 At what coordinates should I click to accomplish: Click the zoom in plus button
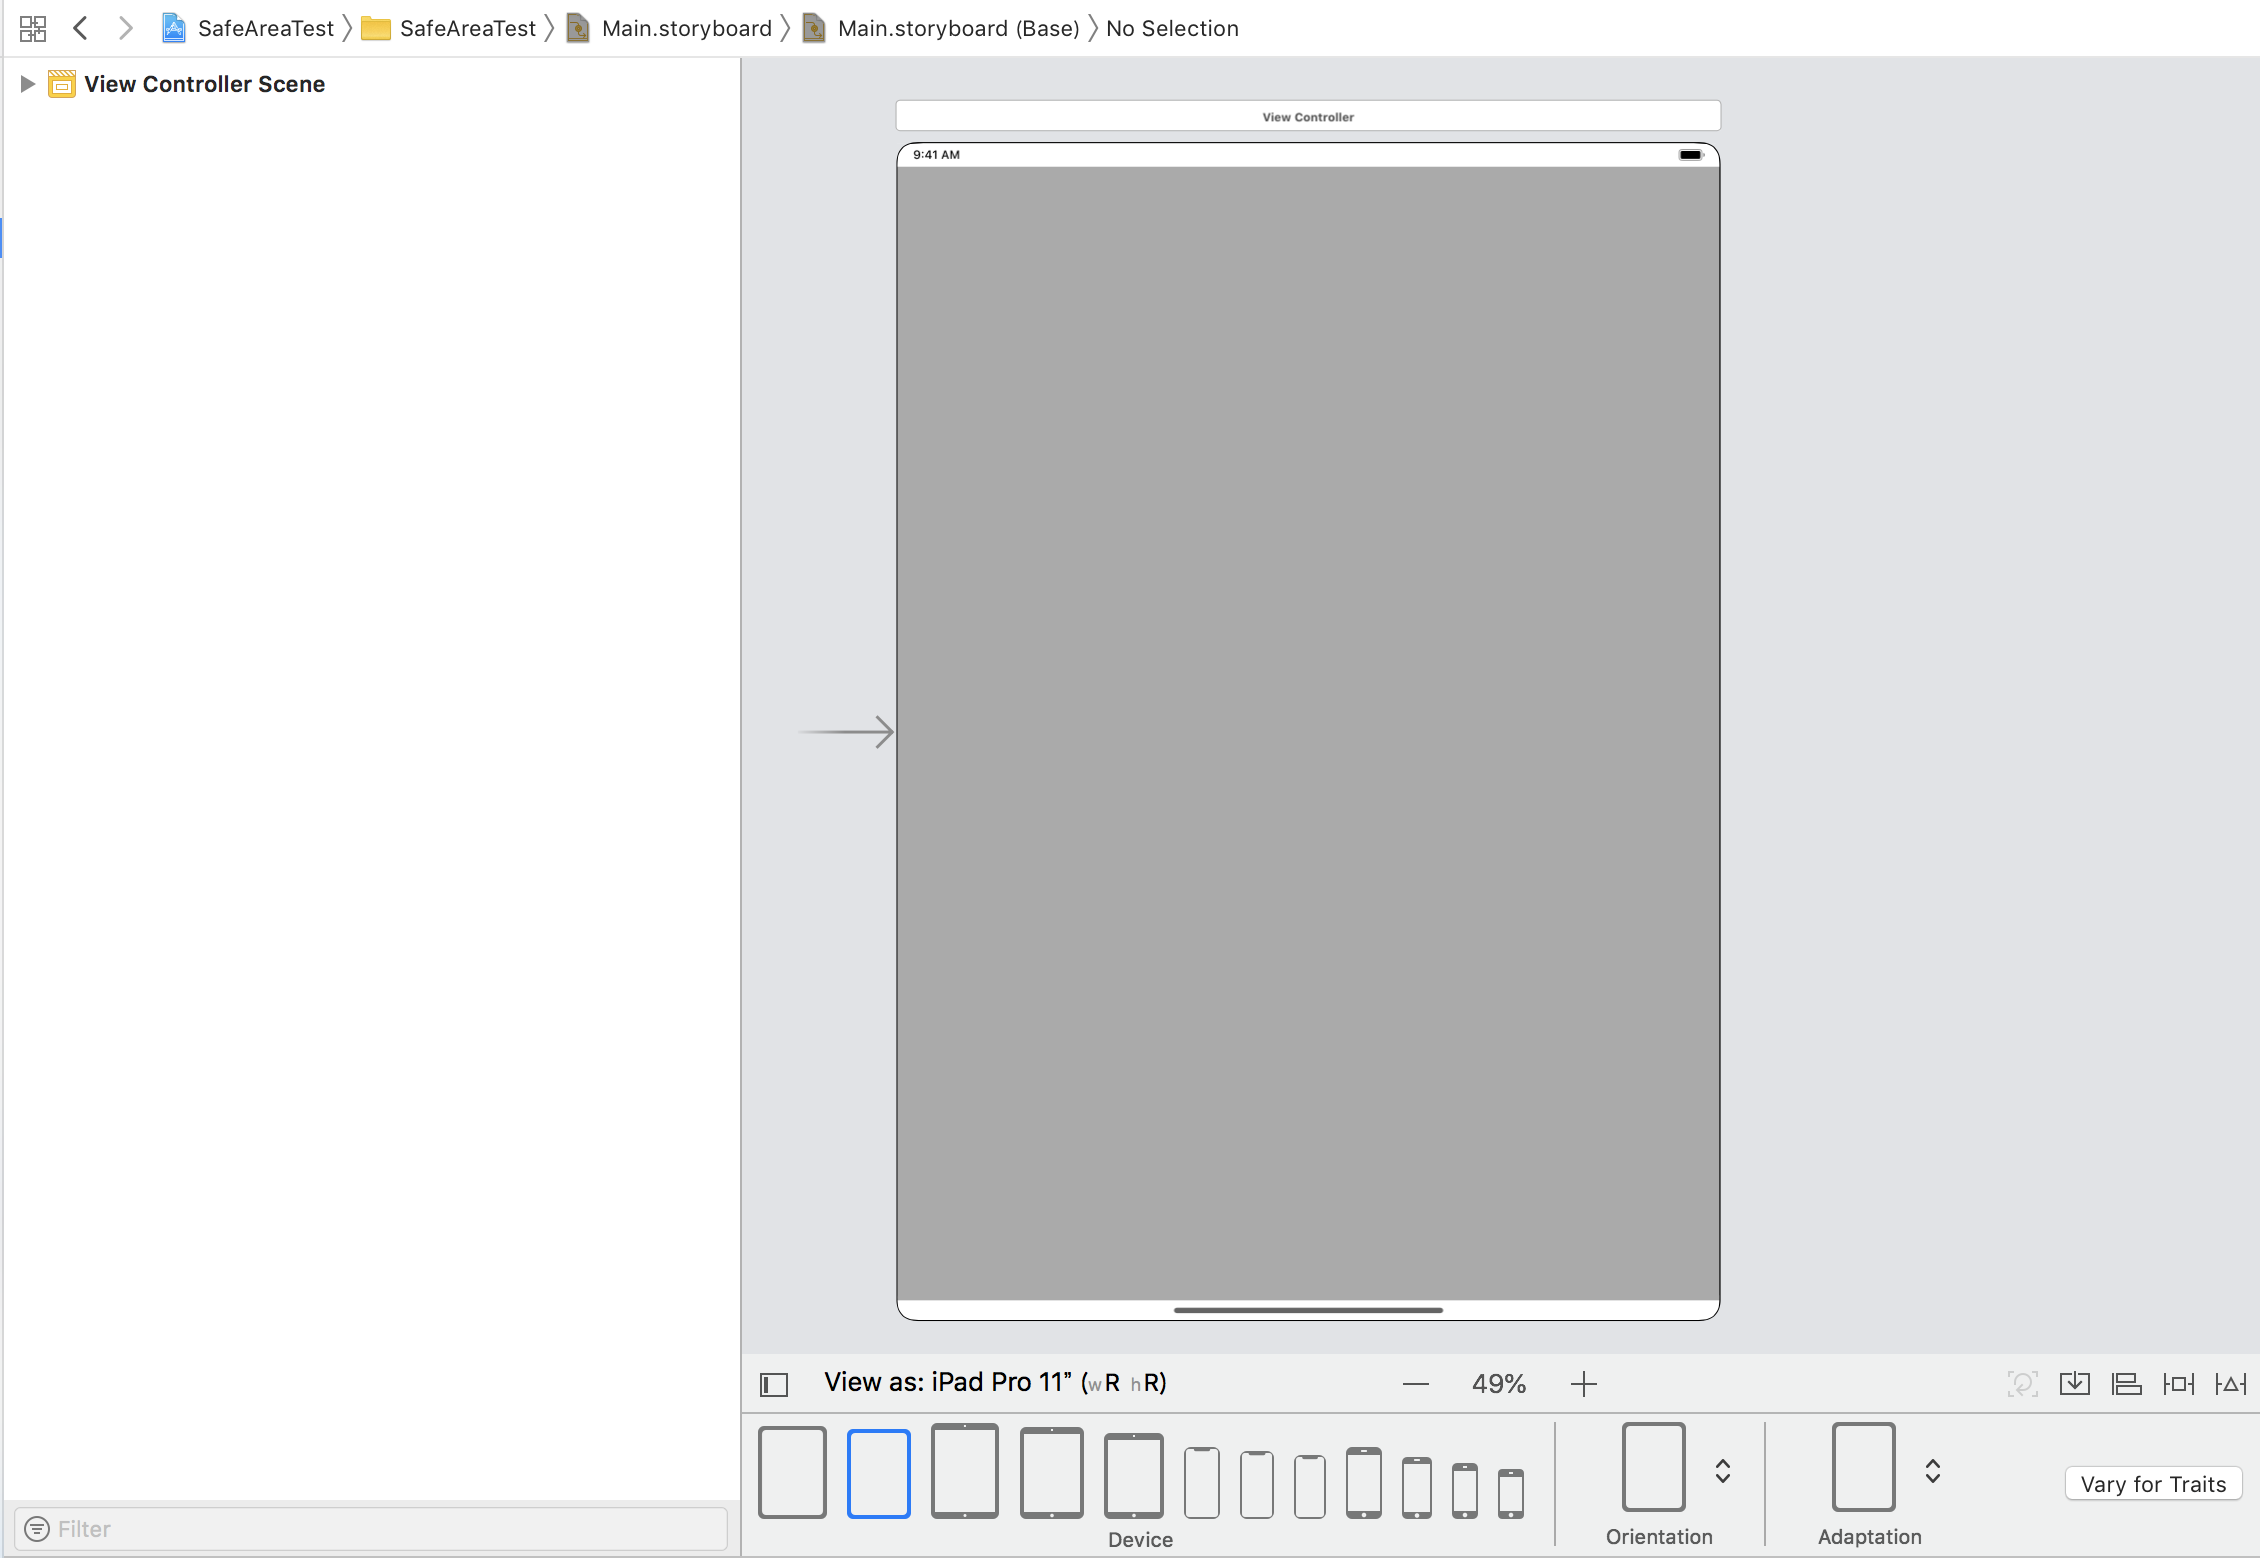1583,1383
